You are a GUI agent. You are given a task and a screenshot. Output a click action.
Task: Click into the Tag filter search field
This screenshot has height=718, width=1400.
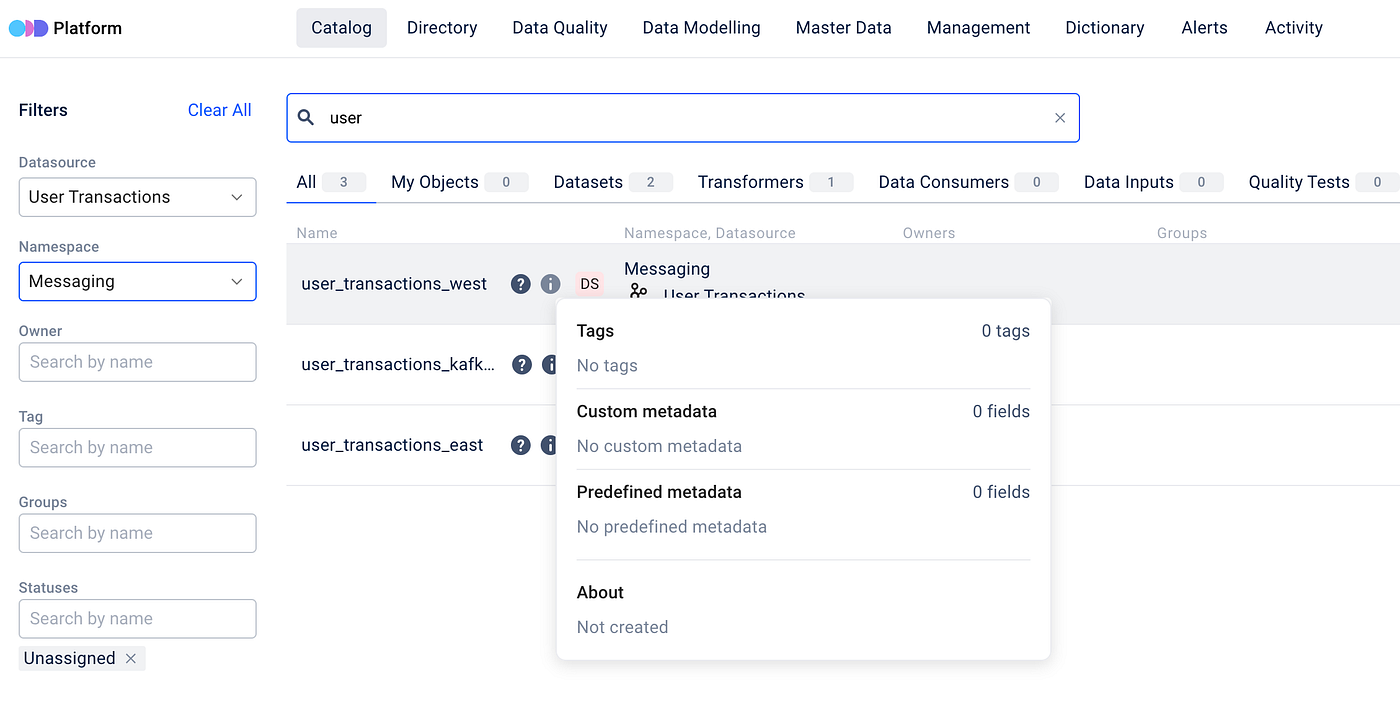pyautogui.click(x=137, y=447)
